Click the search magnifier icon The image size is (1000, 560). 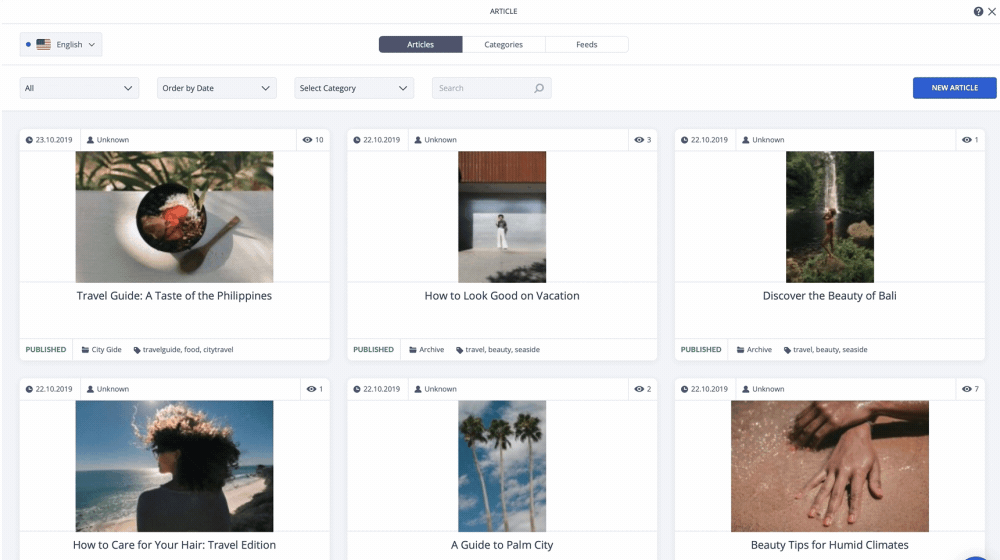[x=539, y=88]
